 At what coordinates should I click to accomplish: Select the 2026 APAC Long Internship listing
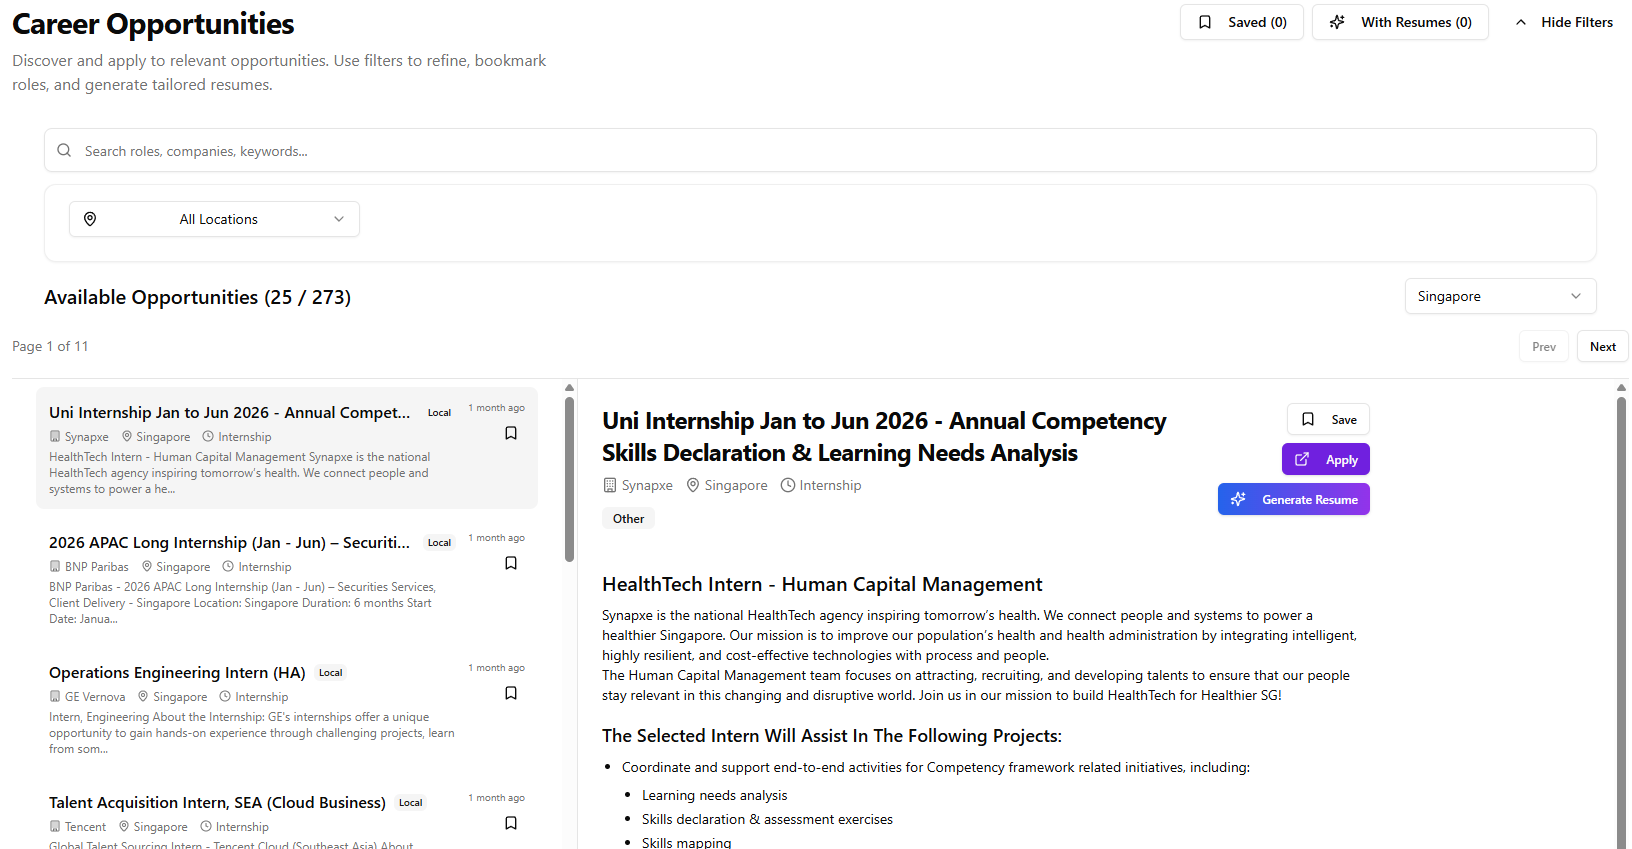(x=229, y=543)
